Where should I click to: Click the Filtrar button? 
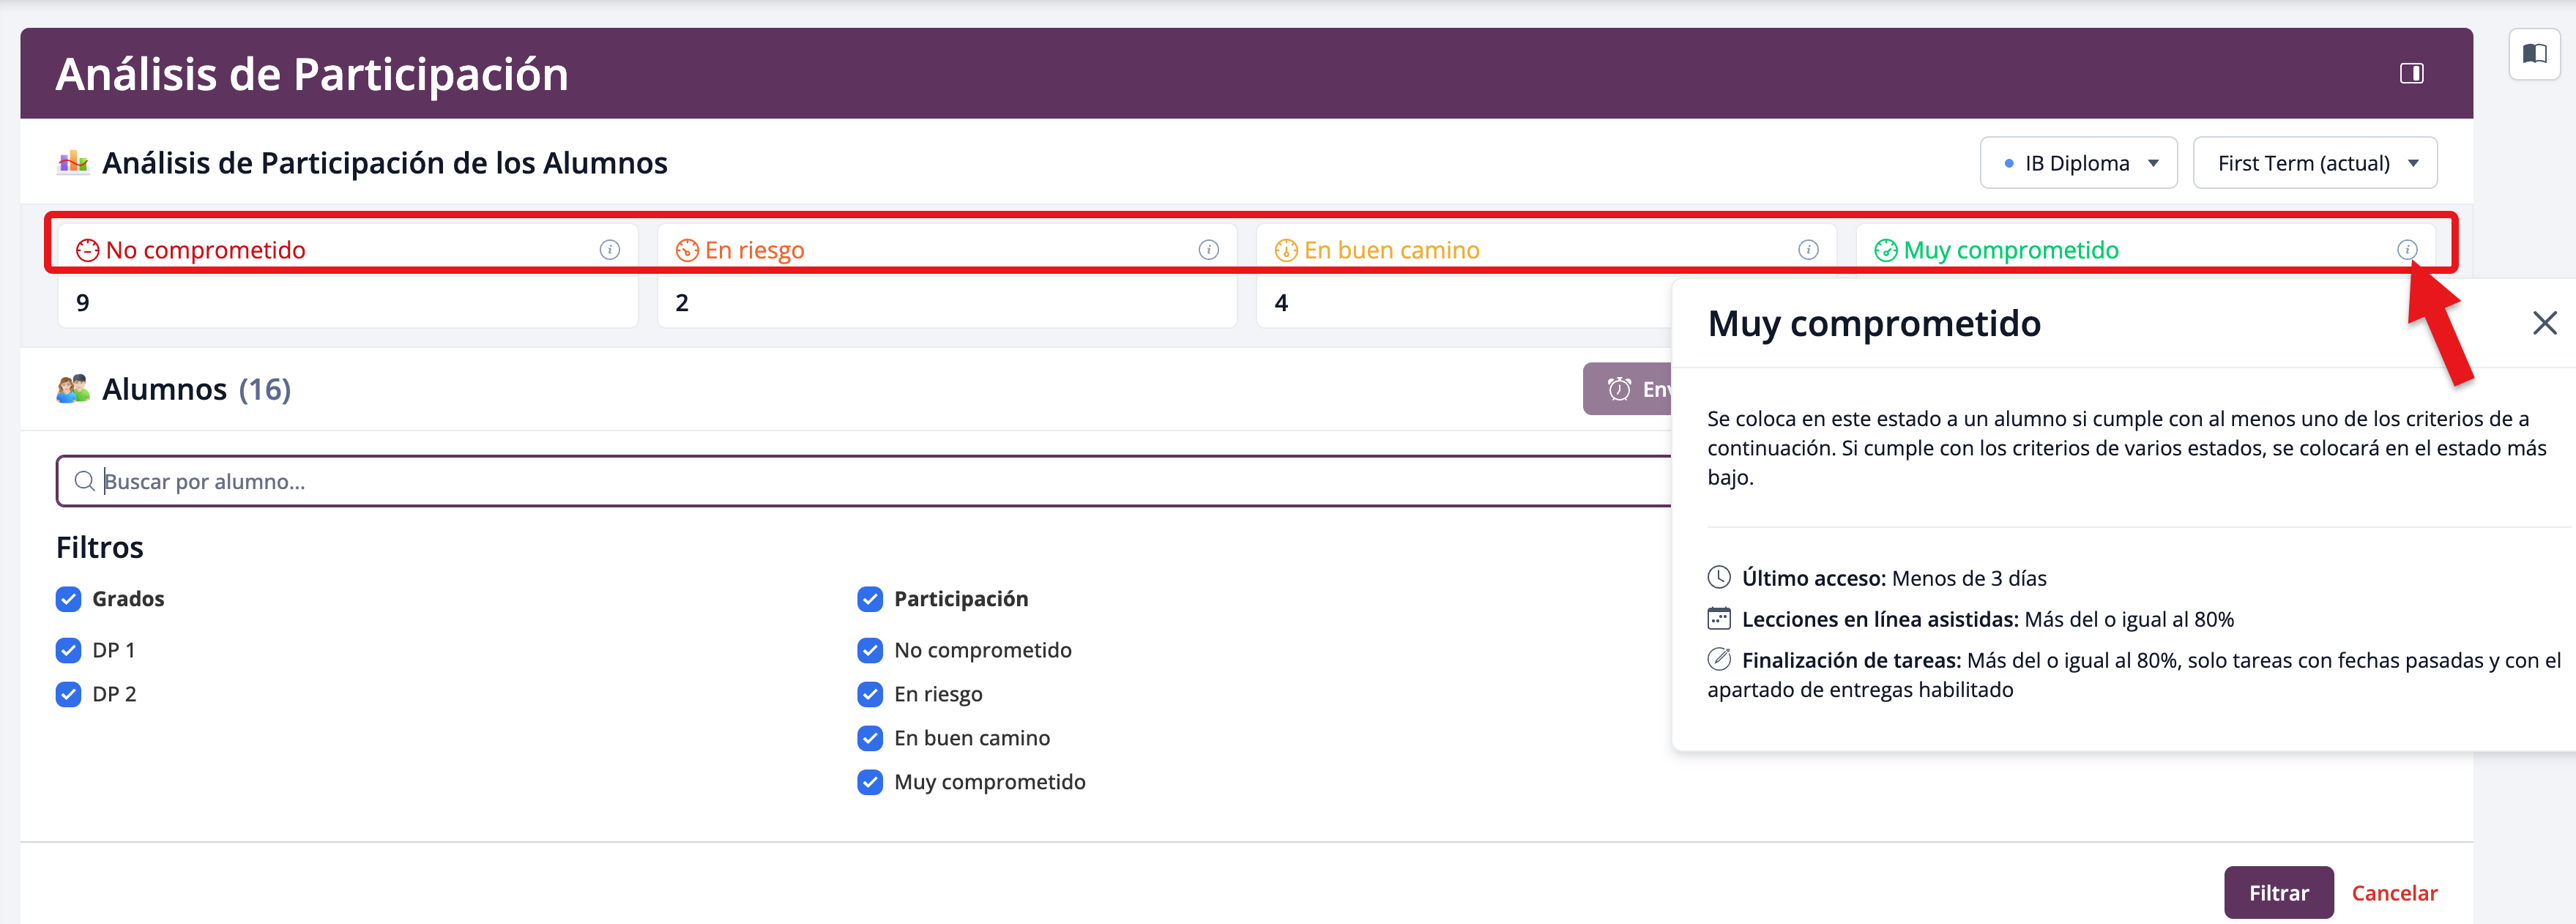2278,893
